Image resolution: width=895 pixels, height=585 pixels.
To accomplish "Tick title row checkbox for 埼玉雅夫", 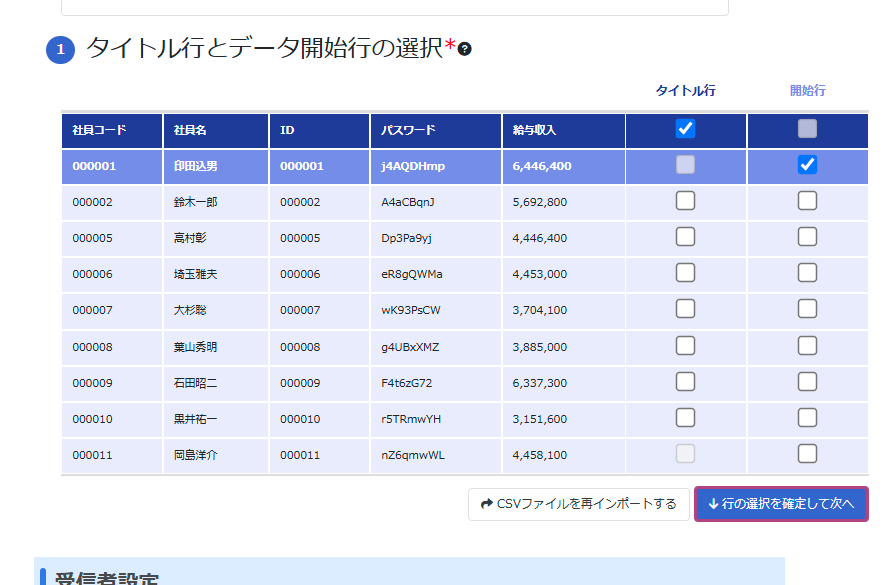I will [685, 273].
